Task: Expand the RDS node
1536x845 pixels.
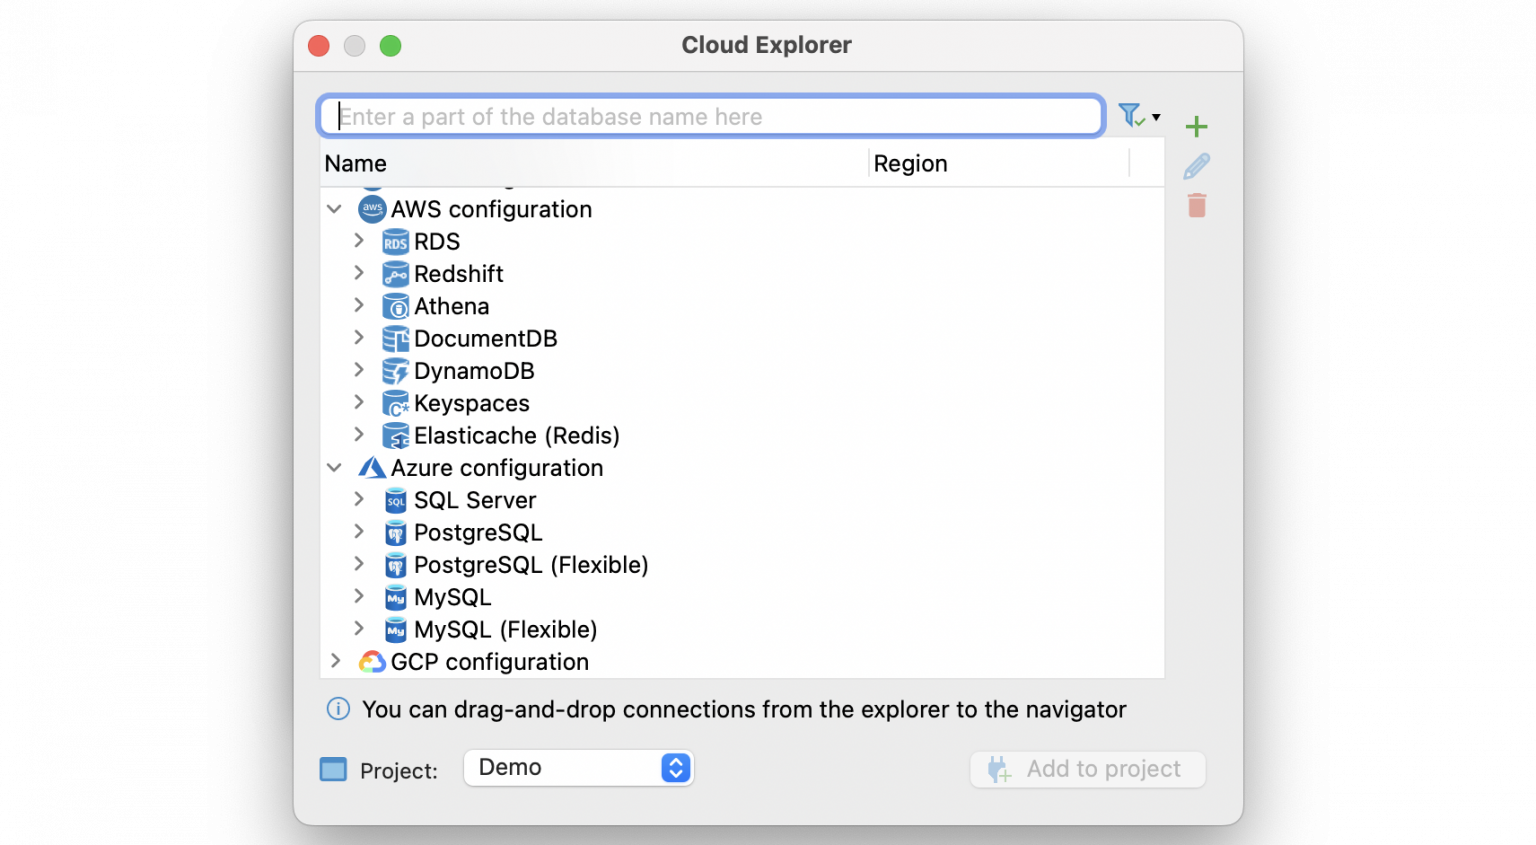Action: [360, 240]
